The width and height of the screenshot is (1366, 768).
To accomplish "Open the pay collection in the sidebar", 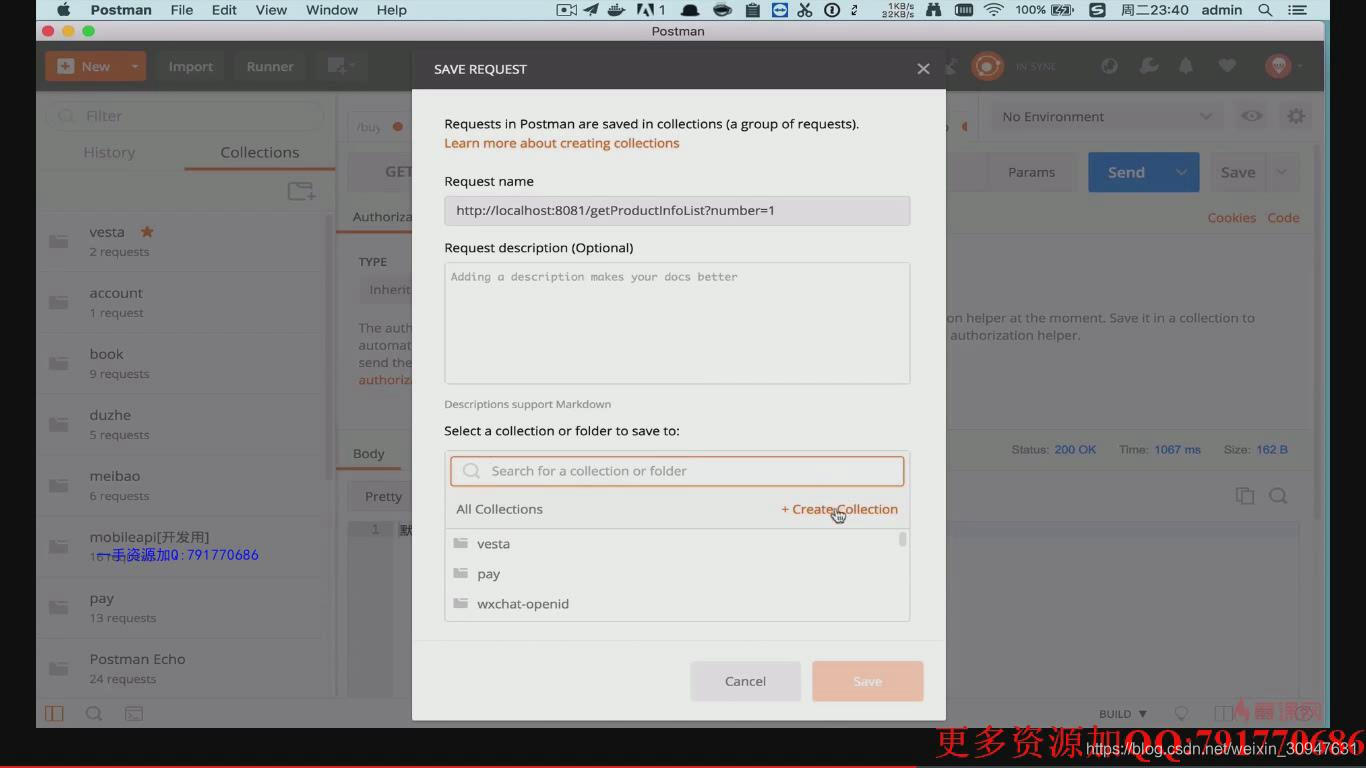I will tap(180, 607).
